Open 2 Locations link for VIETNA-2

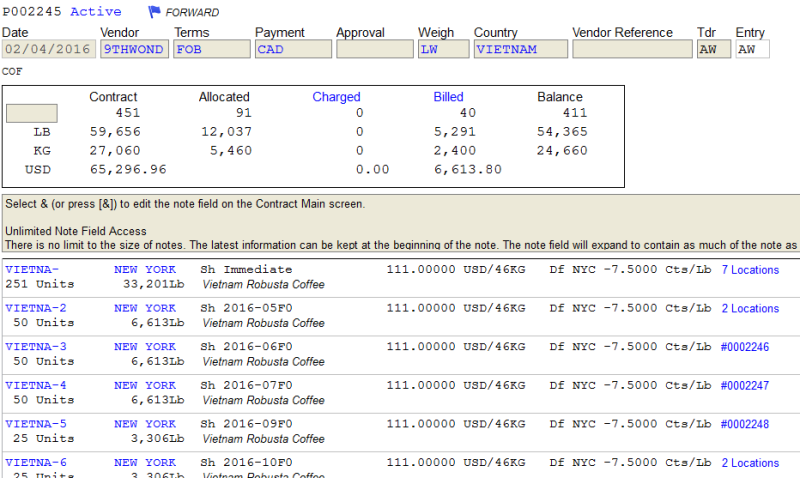(750, 309)
